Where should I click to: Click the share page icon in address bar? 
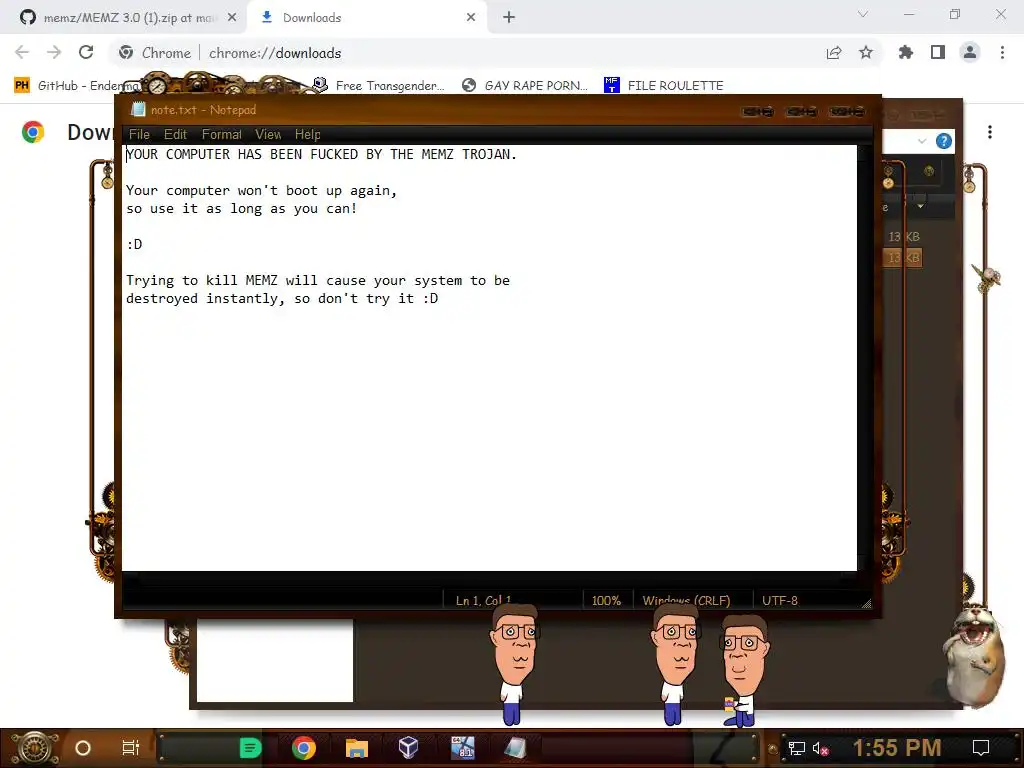click(x=834, y=53)
